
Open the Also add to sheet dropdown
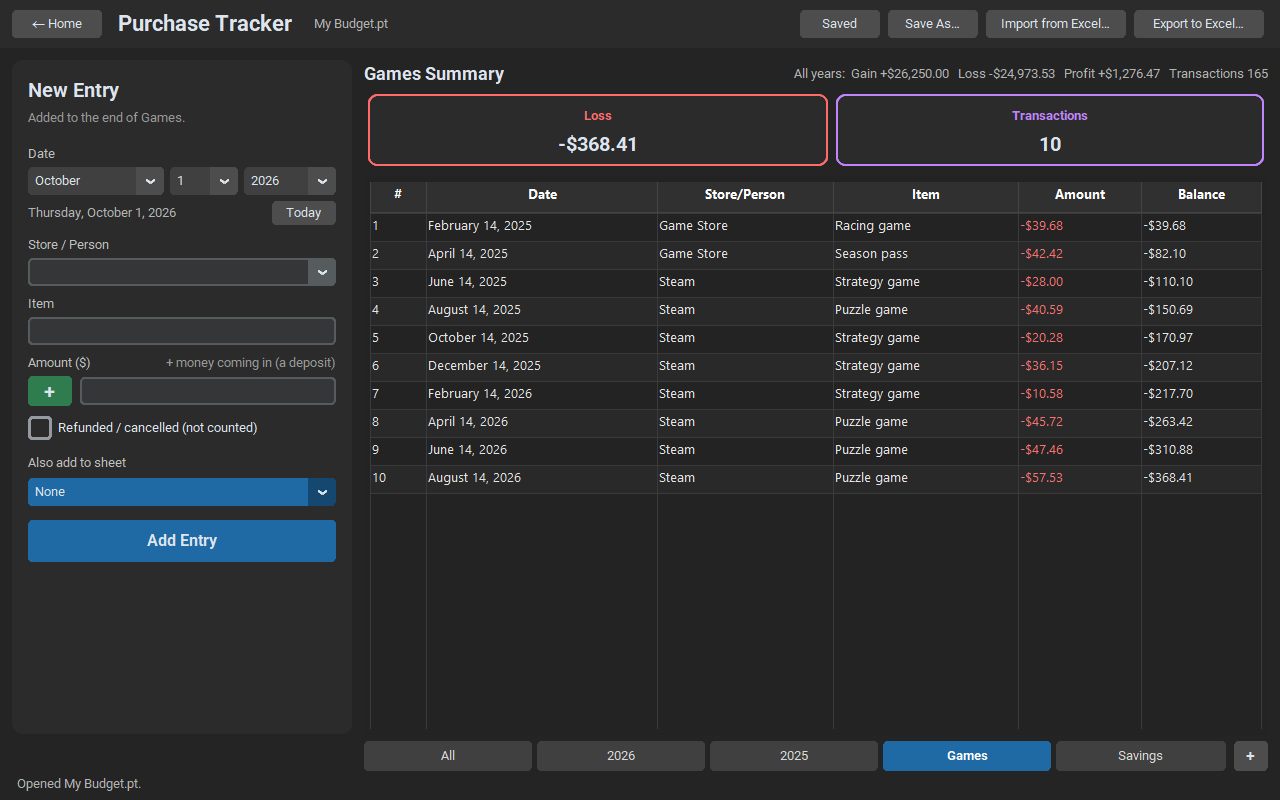point(182,492)
